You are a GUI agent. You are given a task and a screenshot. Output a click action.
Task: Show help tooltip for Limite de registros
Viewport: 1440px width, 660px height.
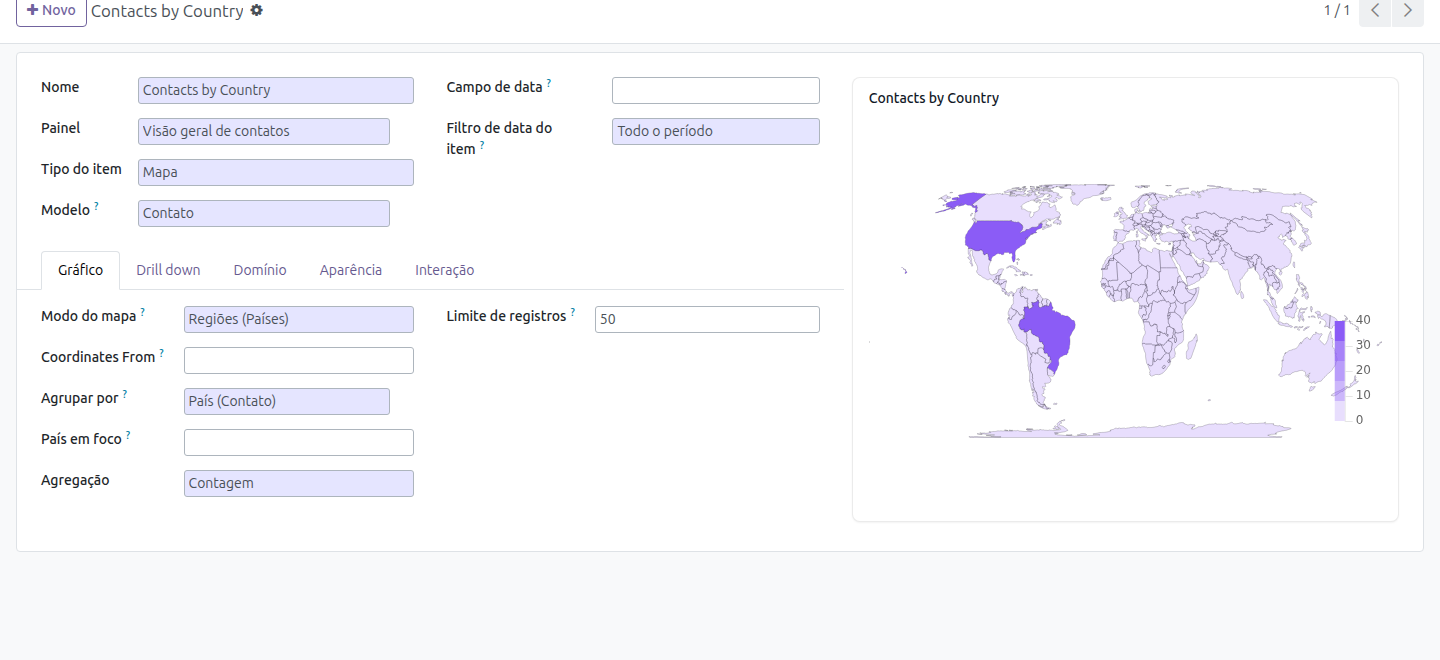click(573, 312)
